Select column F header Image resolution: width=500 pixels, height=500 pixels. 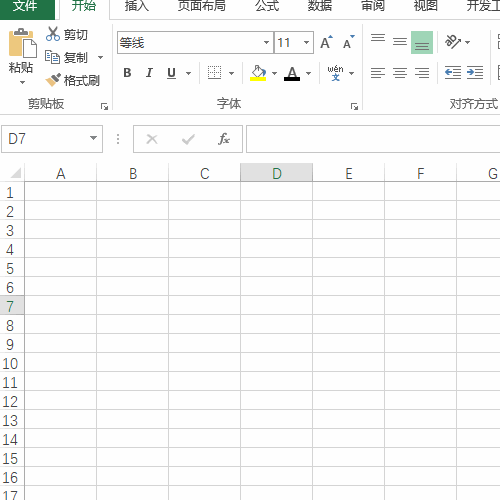pyautogui.click(x=421, y=173)
